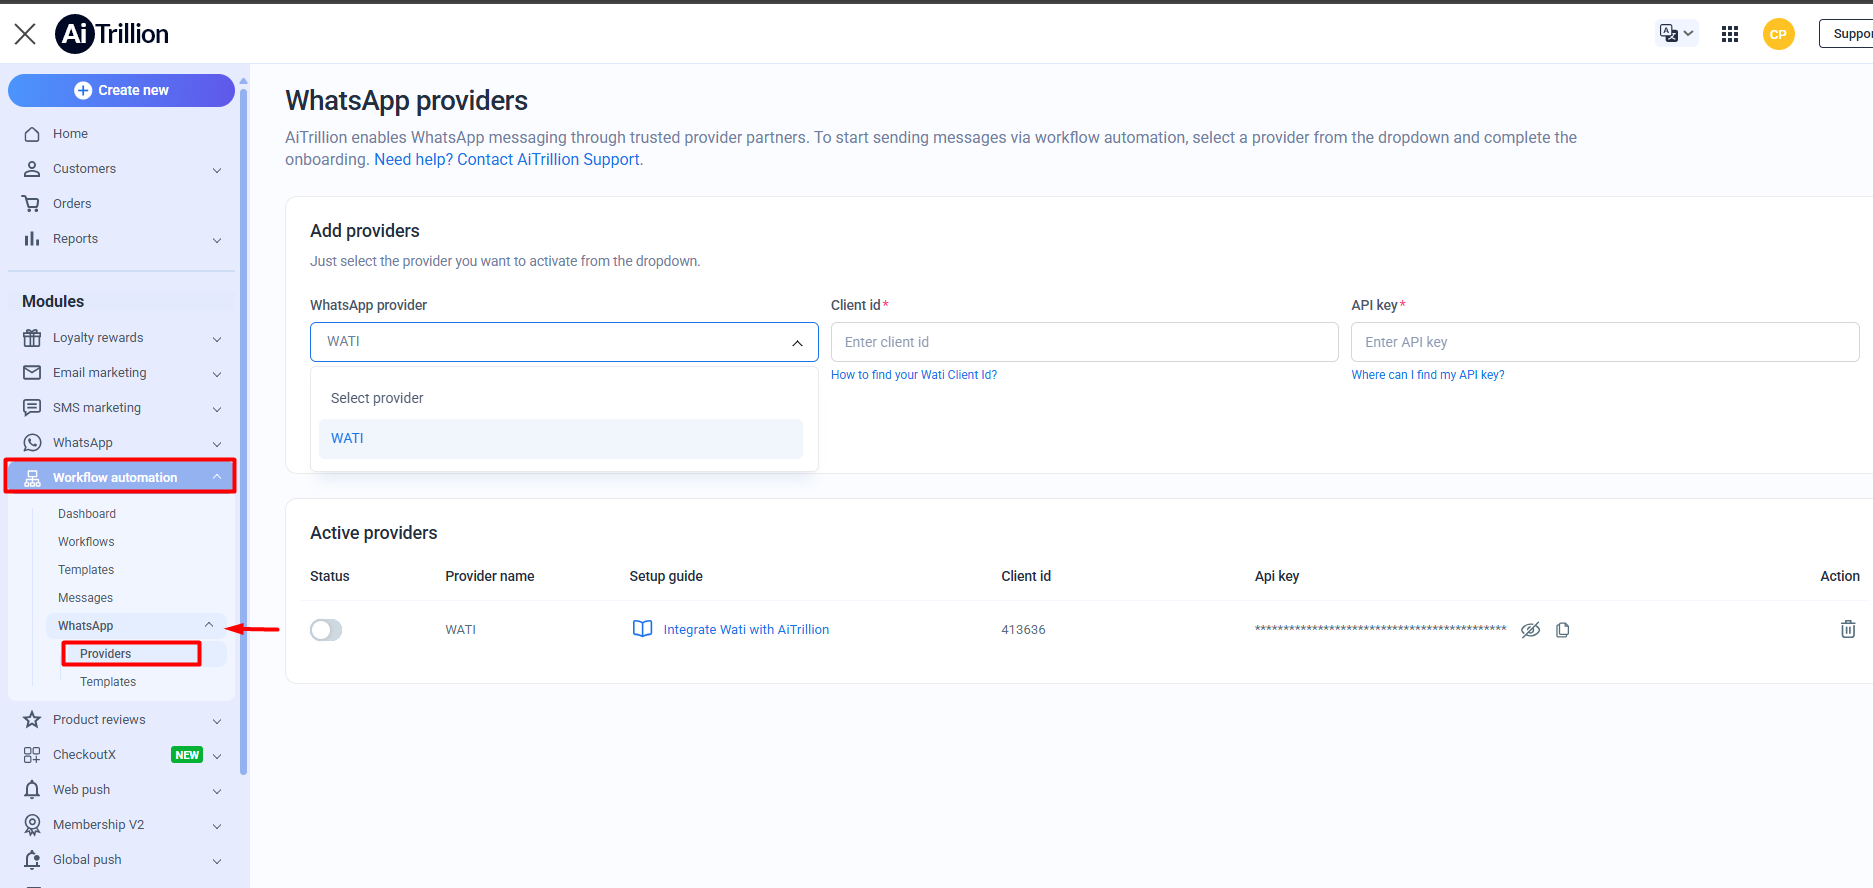The height and width of the screenshot is (888, 1873).
Task: Delete the WATI provider with trash icon
Action: [1848, 629]
